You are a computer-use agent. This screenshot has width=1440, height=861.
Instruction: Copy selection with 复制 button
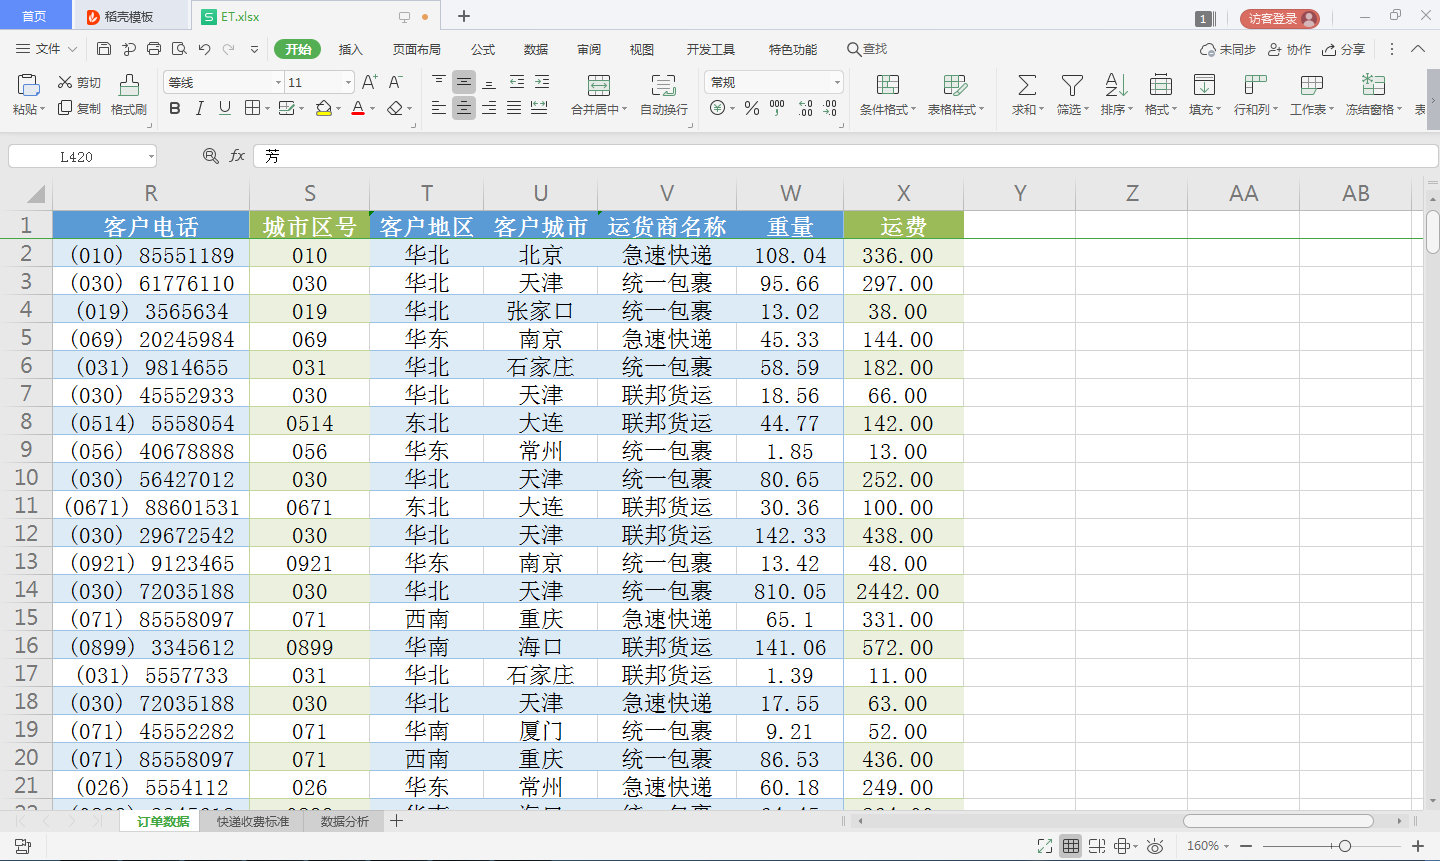point(79,108)
